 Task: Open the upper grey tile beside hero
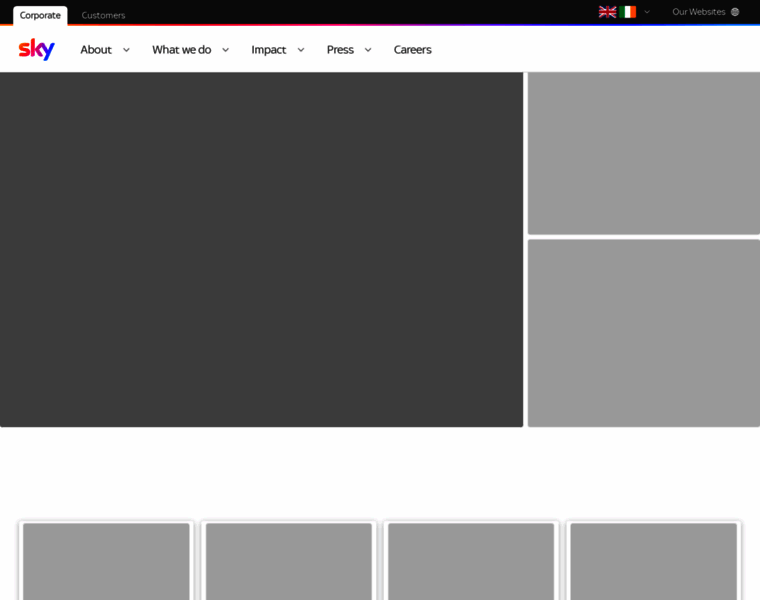tap(644, 153)
